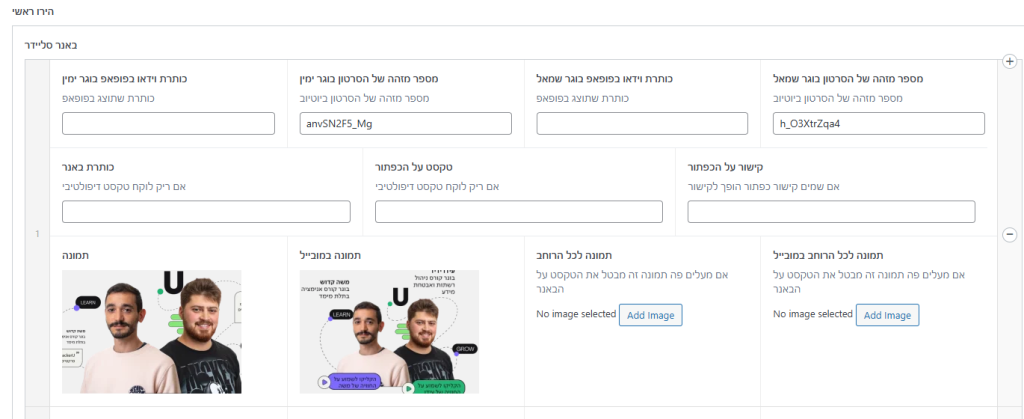
Task: Focus the empty input under כותרת וידאו בפופאפ בוגר שמאל
Action: click(642, 123)
